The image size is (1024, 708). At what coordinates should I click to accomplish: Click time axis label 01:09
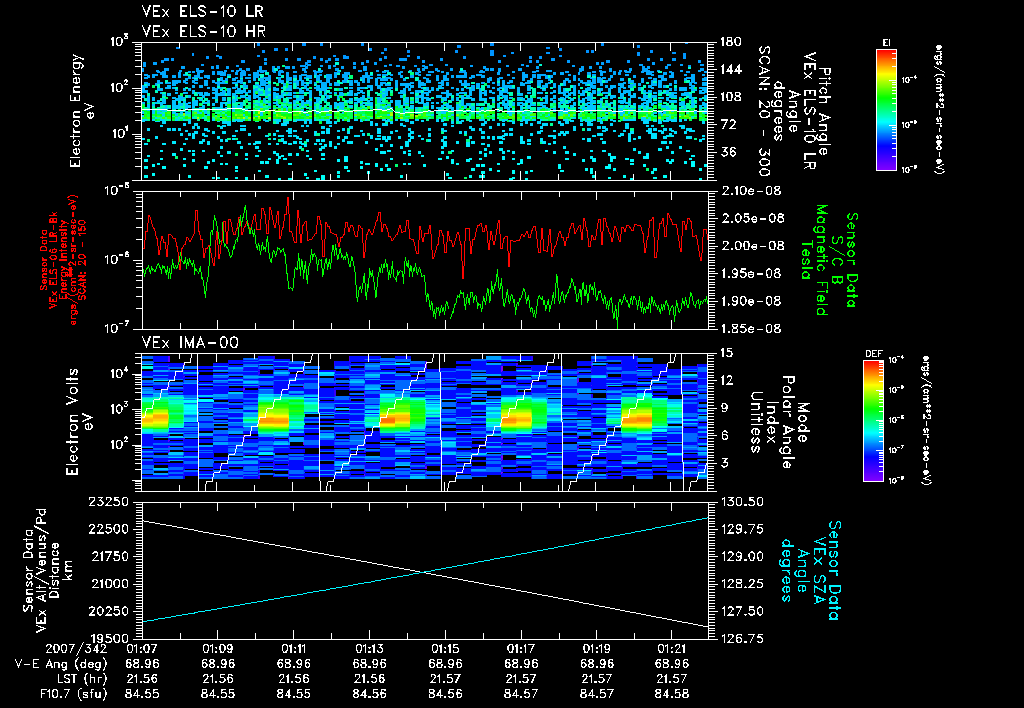tap(217, 649)
